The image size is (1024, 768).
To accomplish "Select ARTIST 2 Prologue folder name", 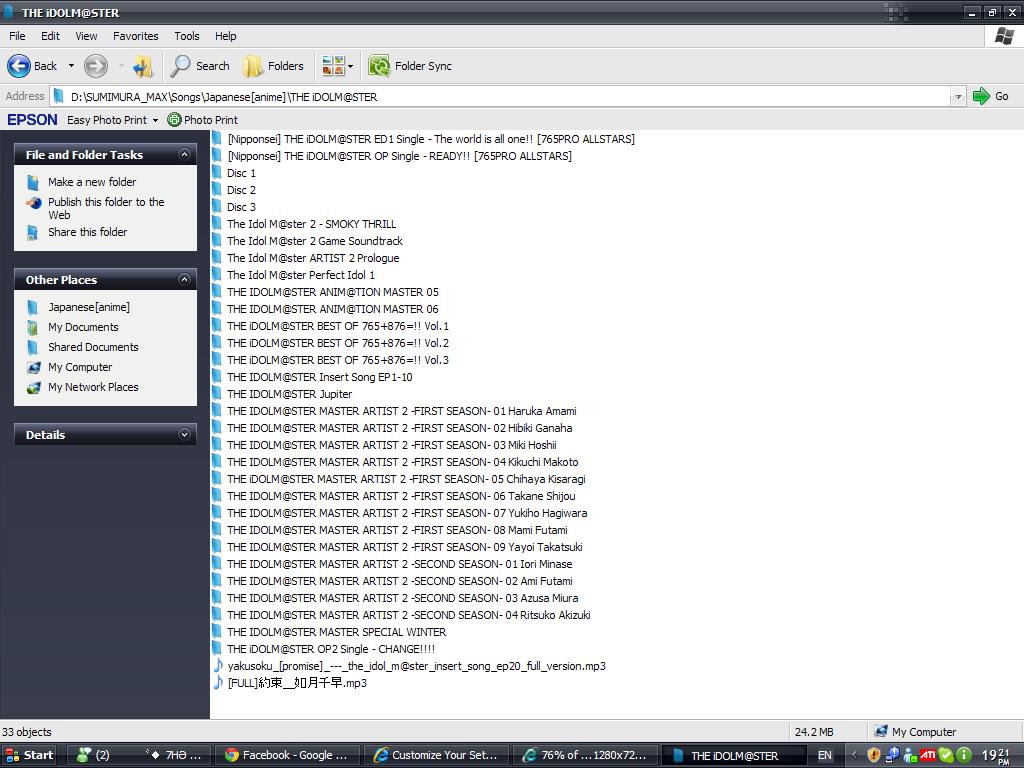I will point(313,258).
